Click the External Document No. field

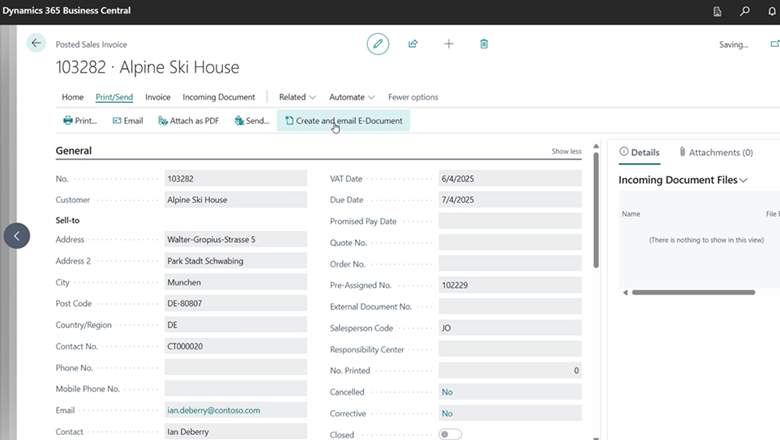coord(509,306)
